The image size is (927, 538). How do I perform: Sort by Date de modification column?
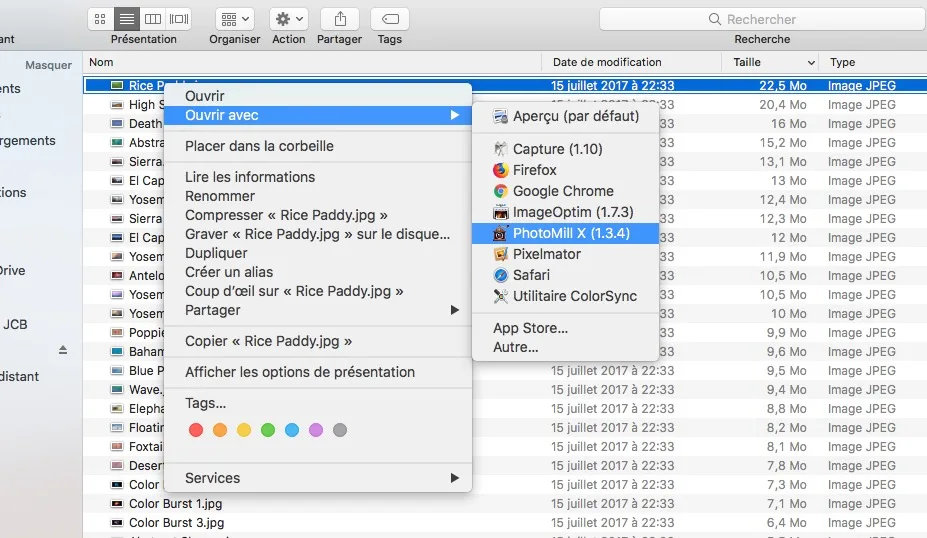pos(607,62)
